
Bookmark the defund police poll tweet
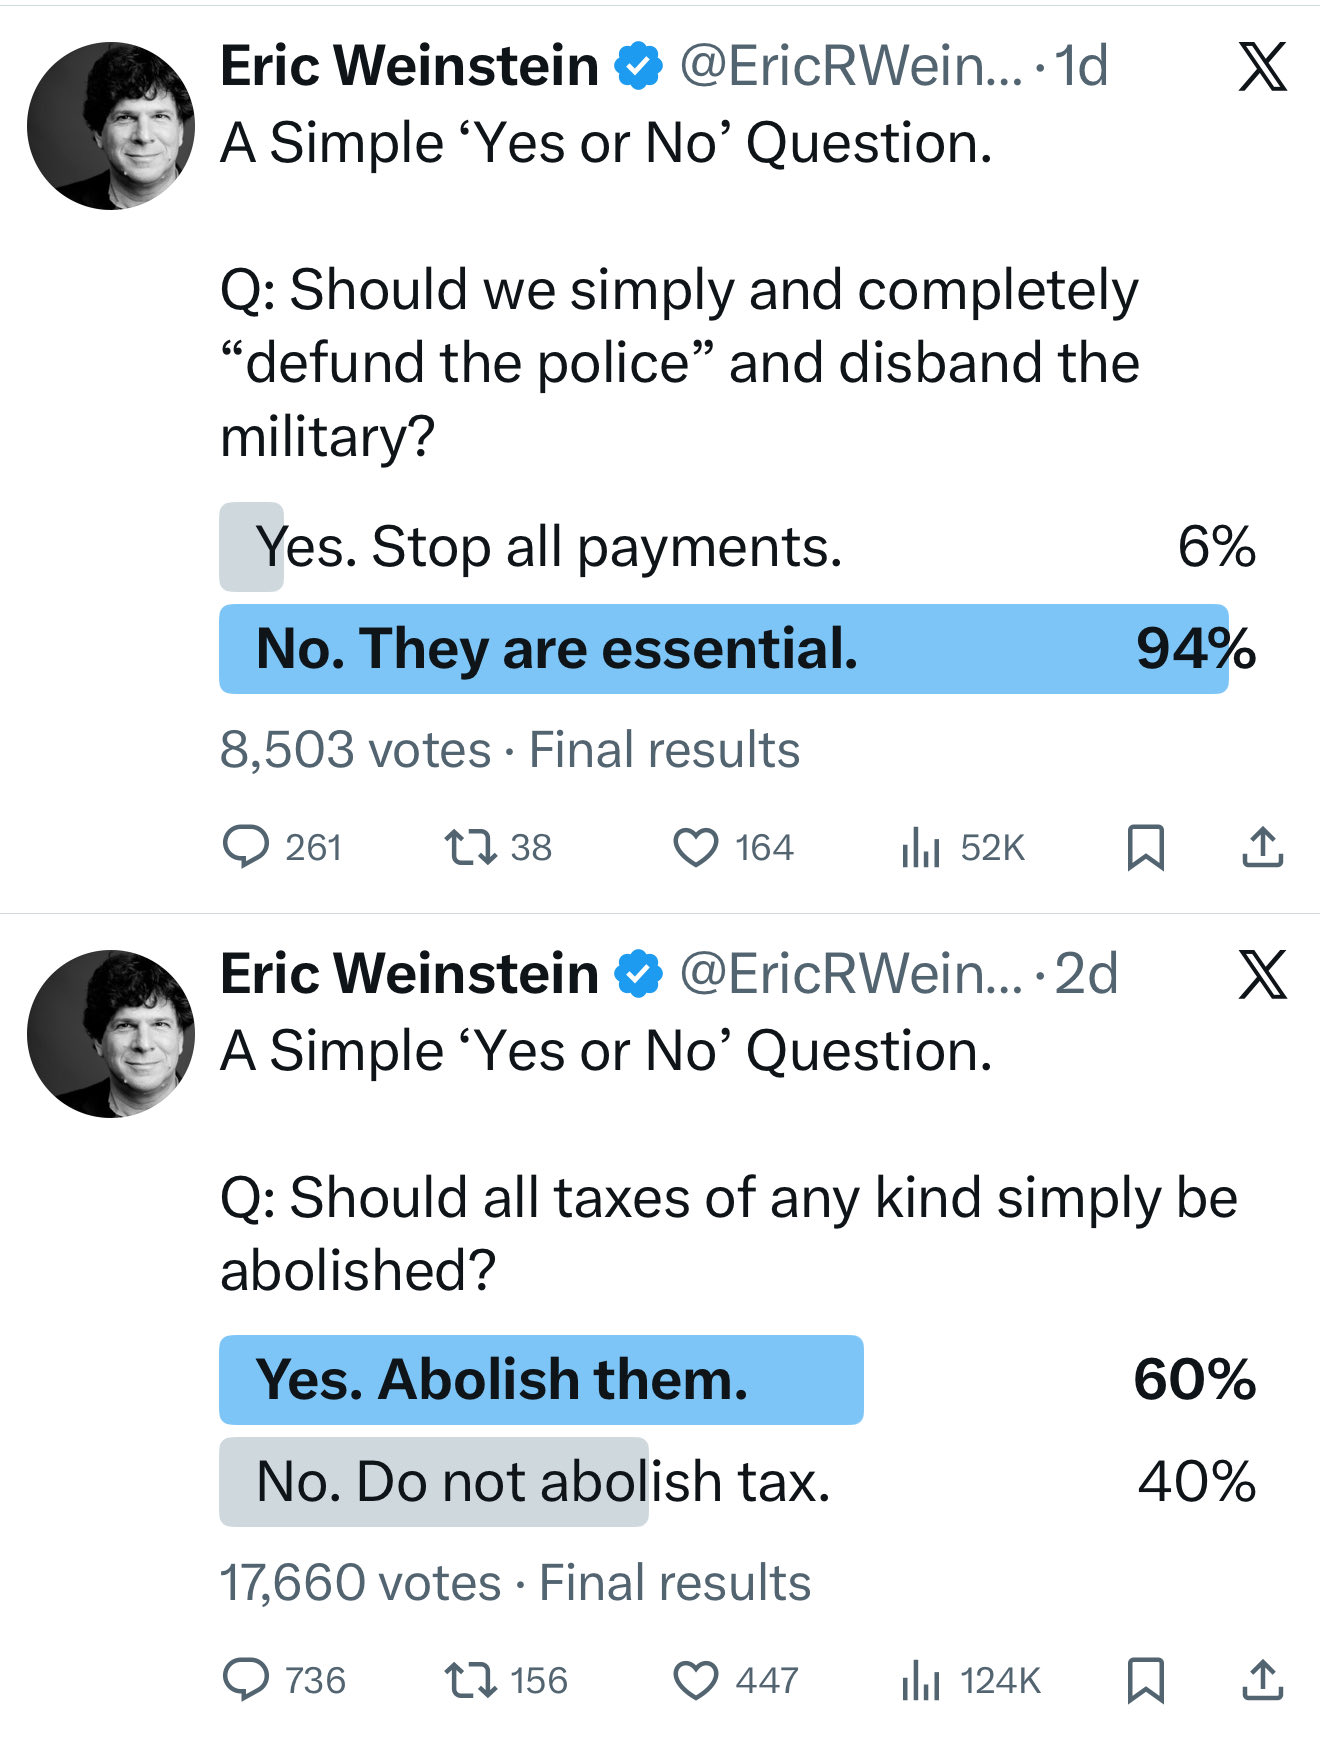coord(1145,847)
